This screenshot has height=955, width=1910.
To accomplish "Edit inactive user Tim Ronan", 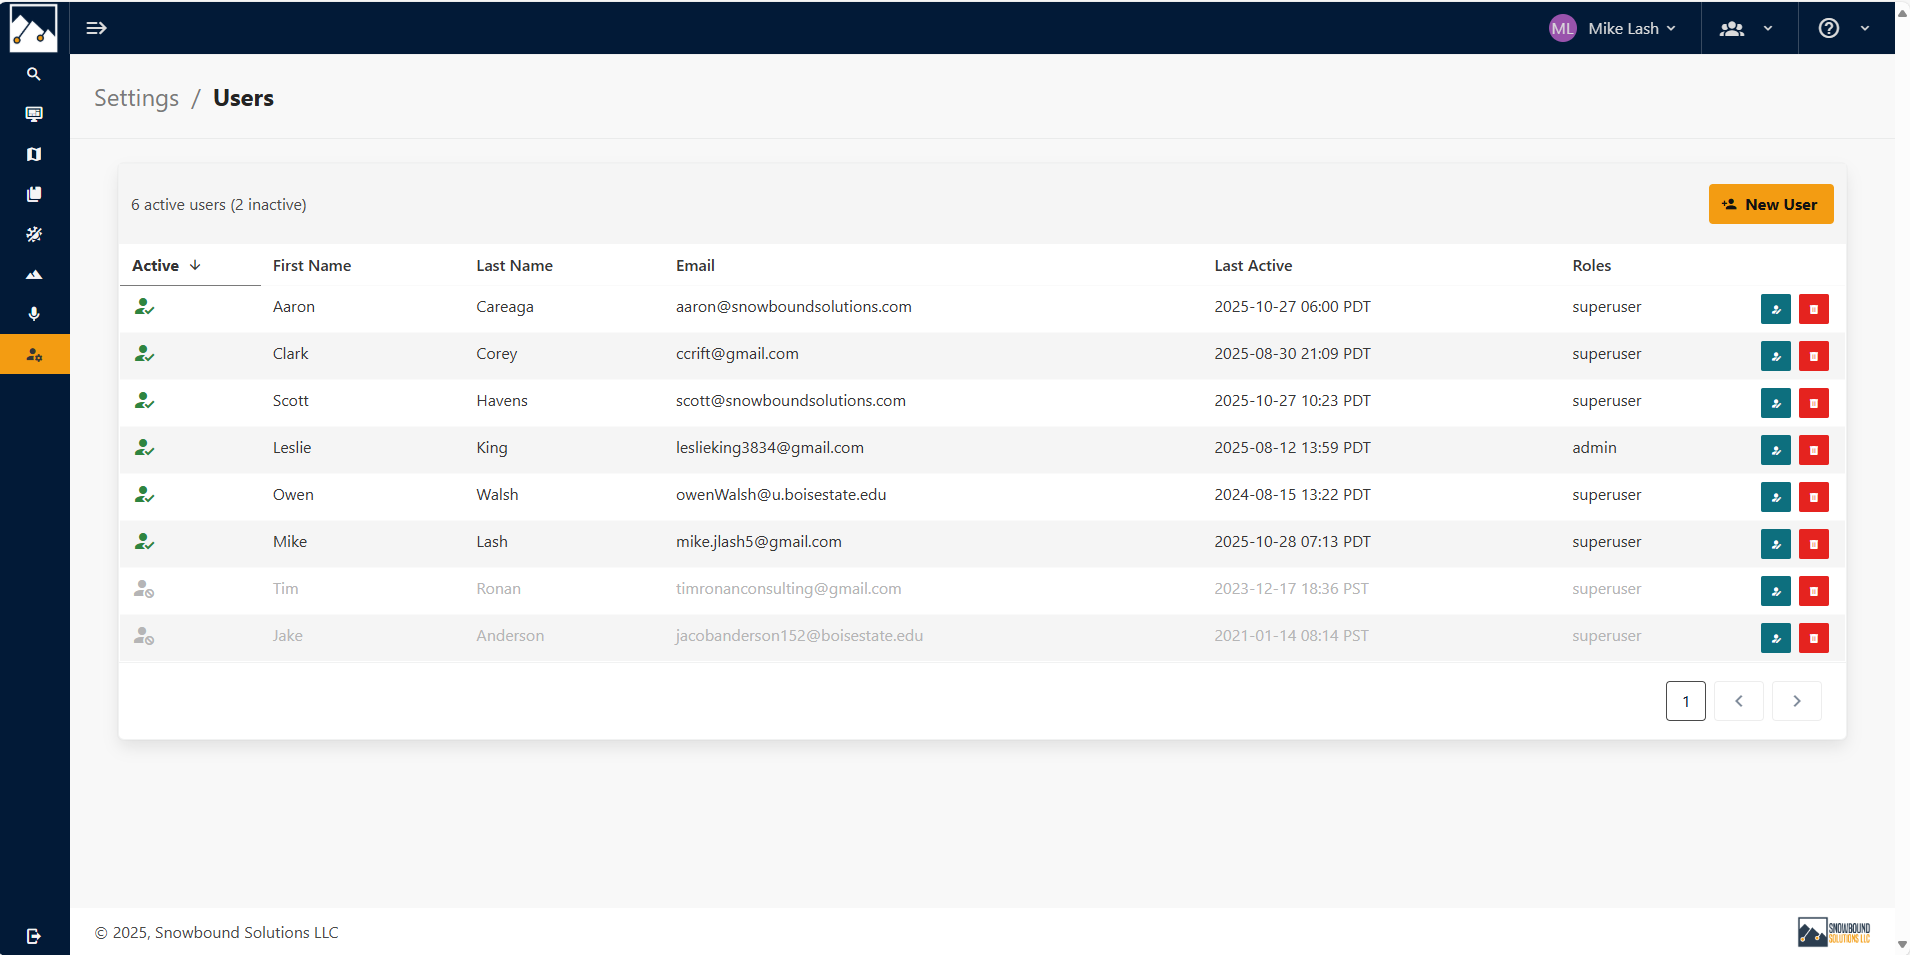I will (1776, 591).
